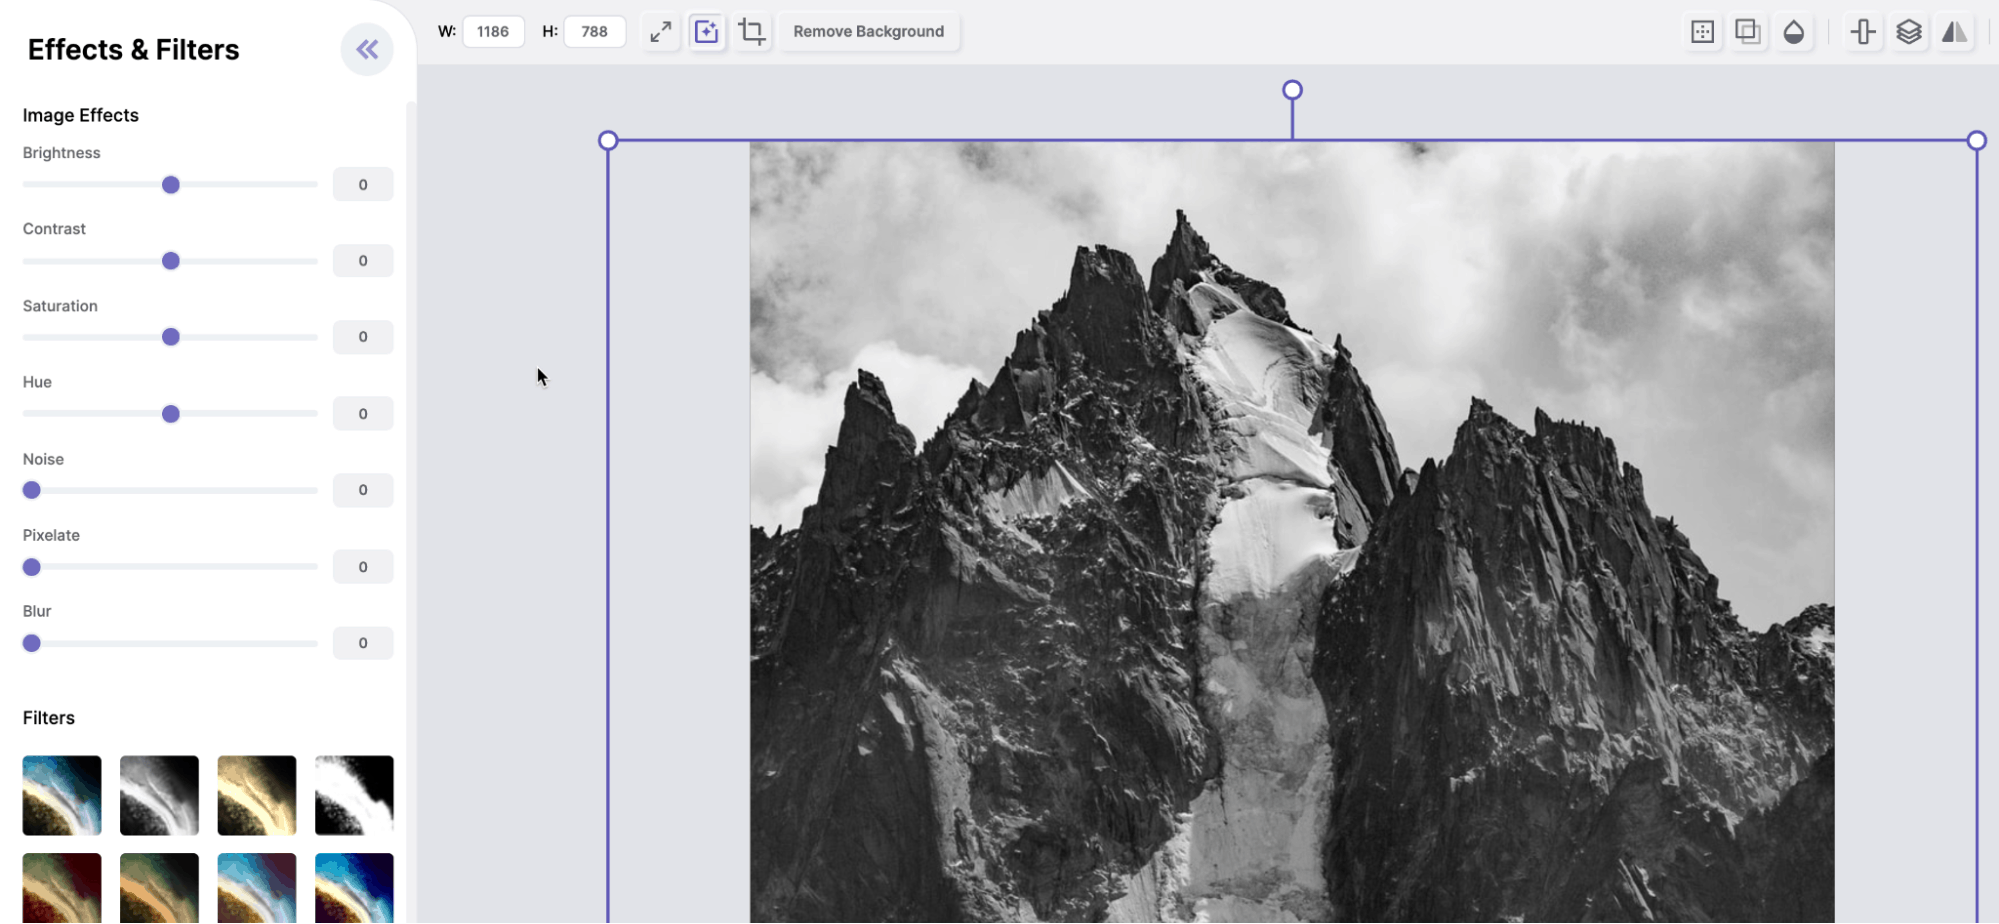Click the Blur slider handle

[x=32, y=643]
